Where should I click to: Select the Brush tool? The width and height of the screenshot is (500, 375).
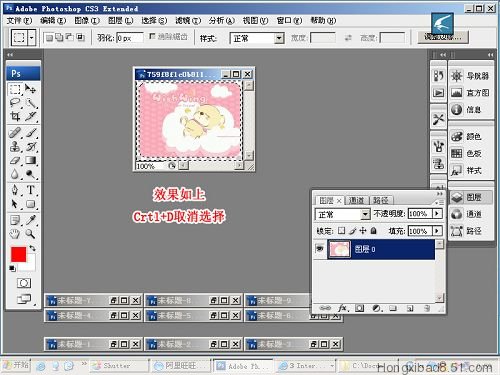pos(31,133)
